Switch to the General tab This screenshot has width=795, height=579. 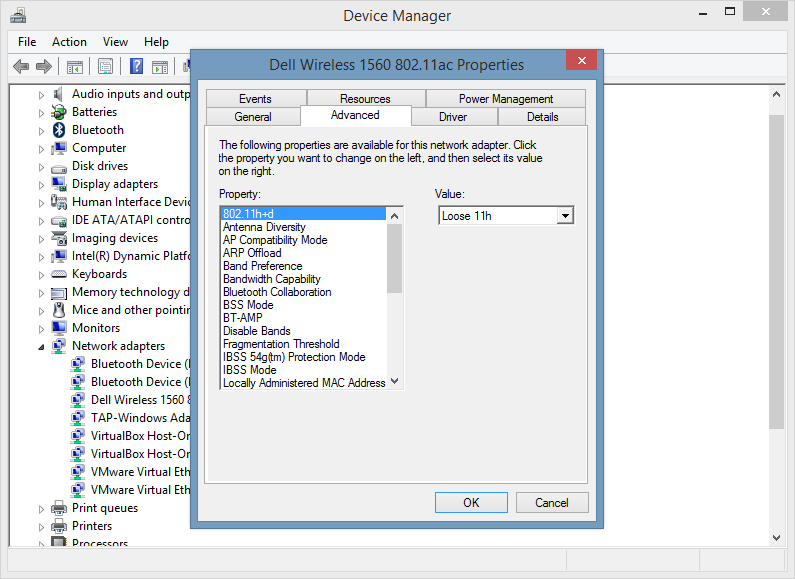[x=253, y=117]
